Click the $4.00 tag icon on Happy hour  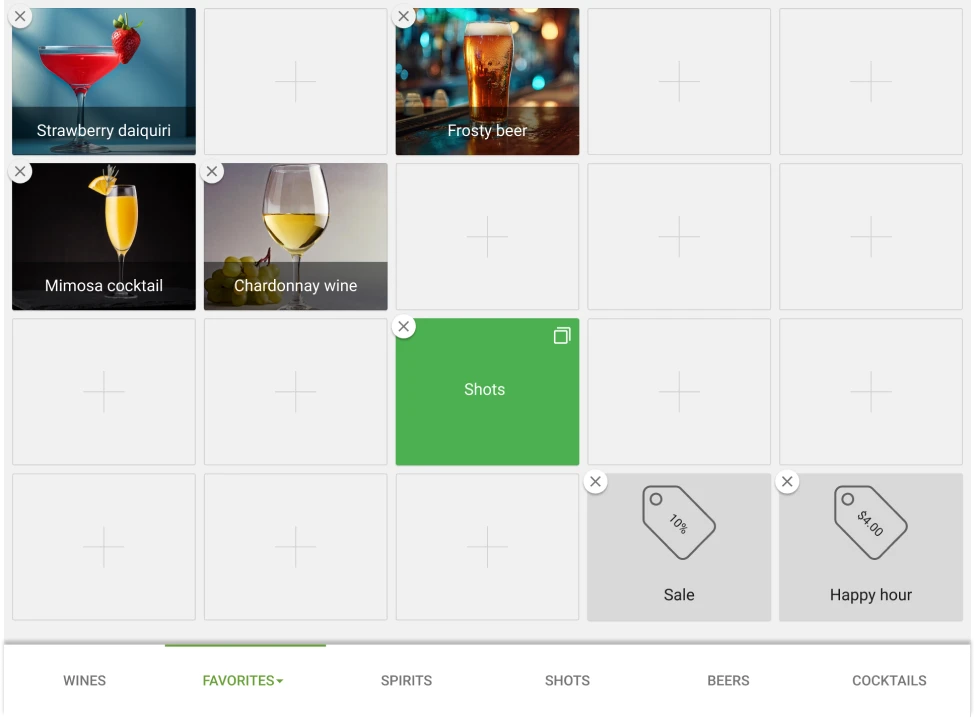pyautogui.click(x=869, y=521)
